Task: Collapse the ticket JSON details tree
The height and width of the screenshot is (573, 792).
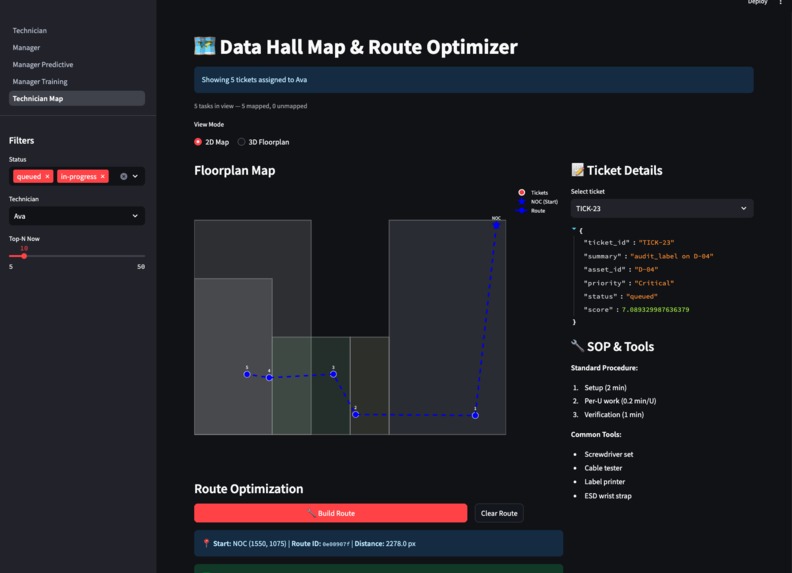Action: pos(574,229)
